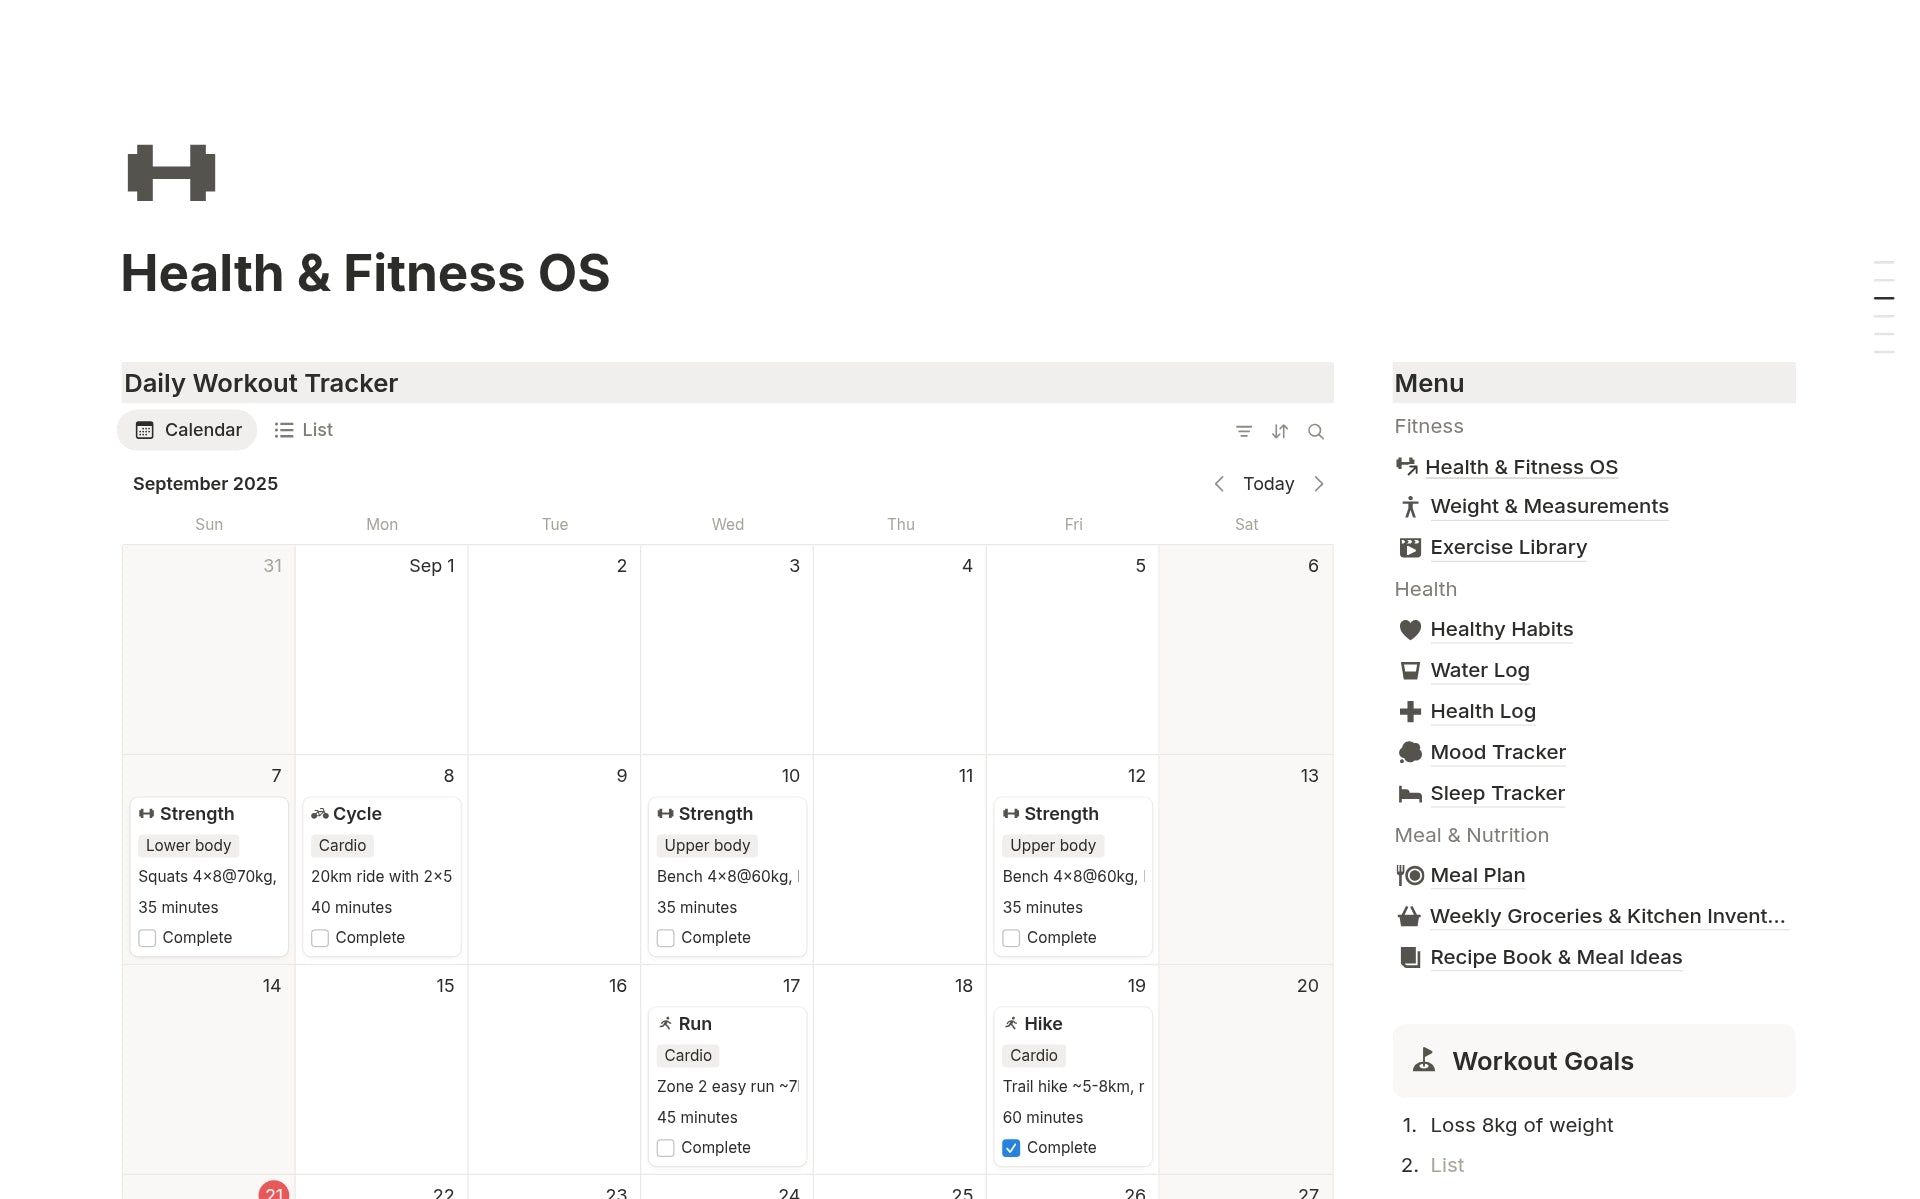
Task: Click the sort arrows icon in tracker toolbar
Action: pos(1280,431)
